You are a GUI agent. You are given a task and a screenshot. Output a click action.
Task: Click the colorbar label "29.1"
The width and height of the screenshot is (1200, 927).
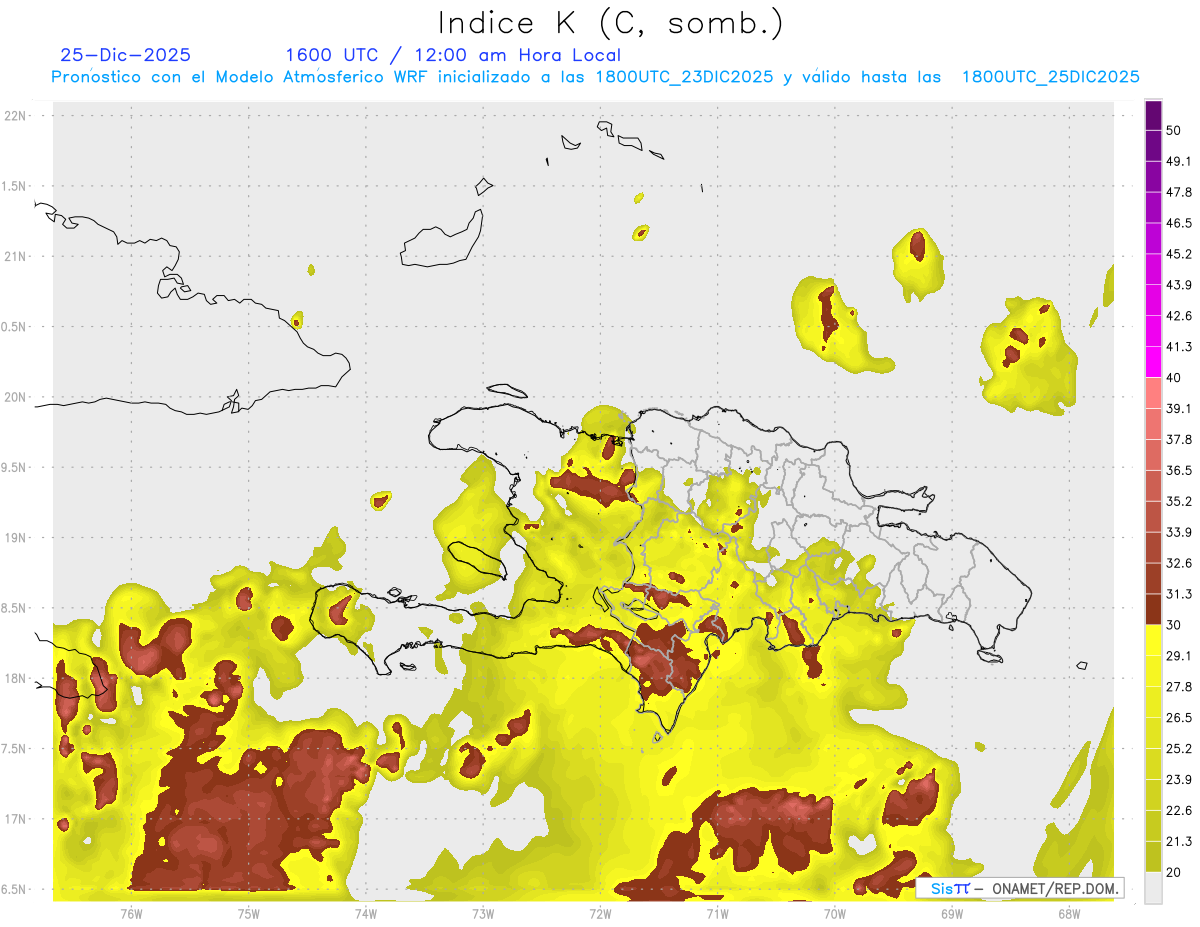point(1180,656)
